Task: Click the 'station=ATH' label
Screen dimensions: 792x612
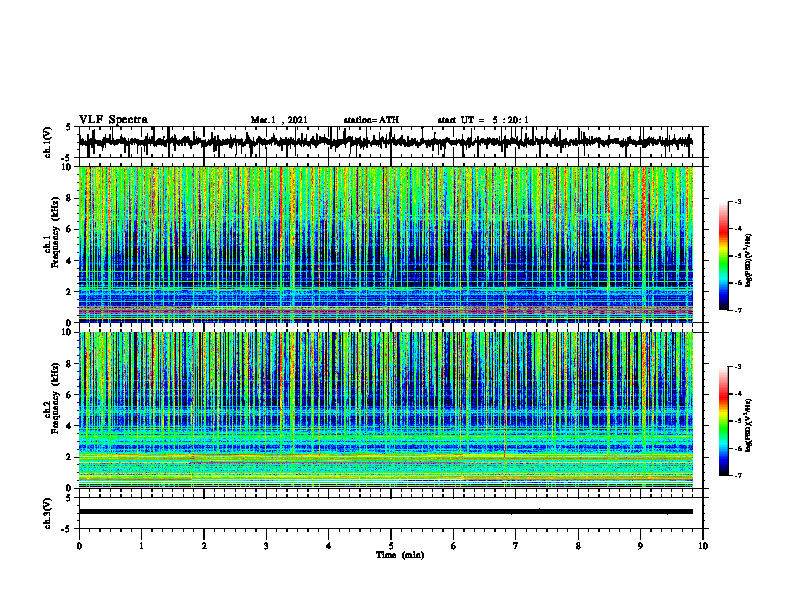Action: pyautogui.click(x=371, y=120)
